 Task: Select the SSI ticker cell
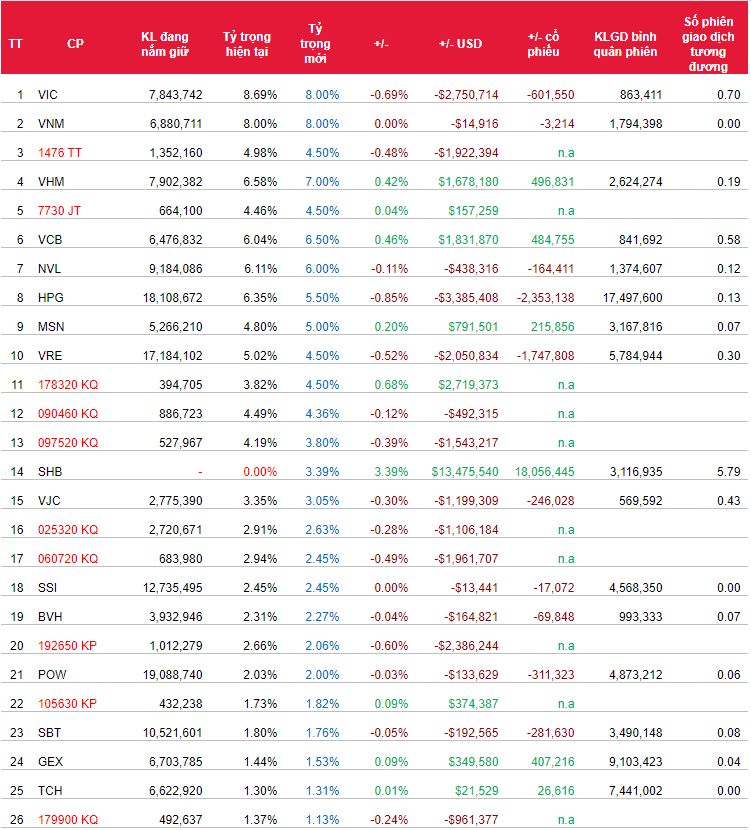(47, 588)
